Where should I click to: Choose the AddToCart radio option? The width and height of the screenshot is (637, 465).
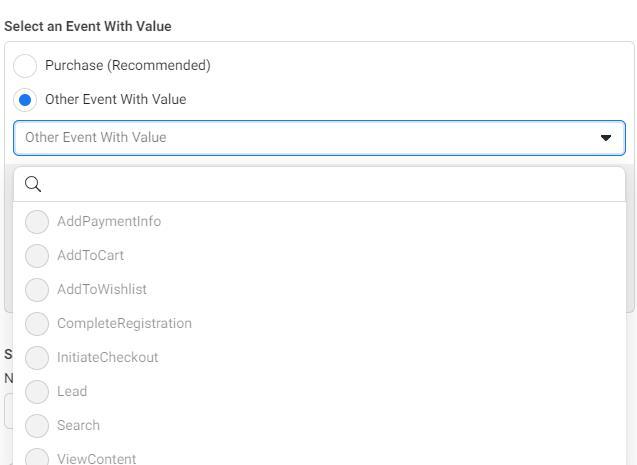click(37, 256)
